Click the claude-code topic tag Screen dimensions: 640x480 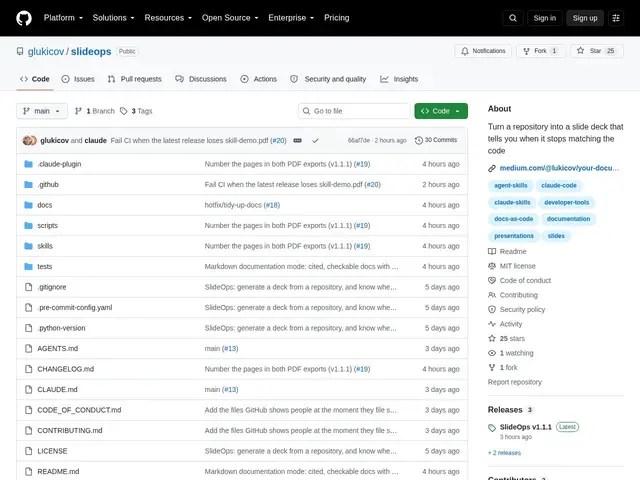[x=559, y=185]
